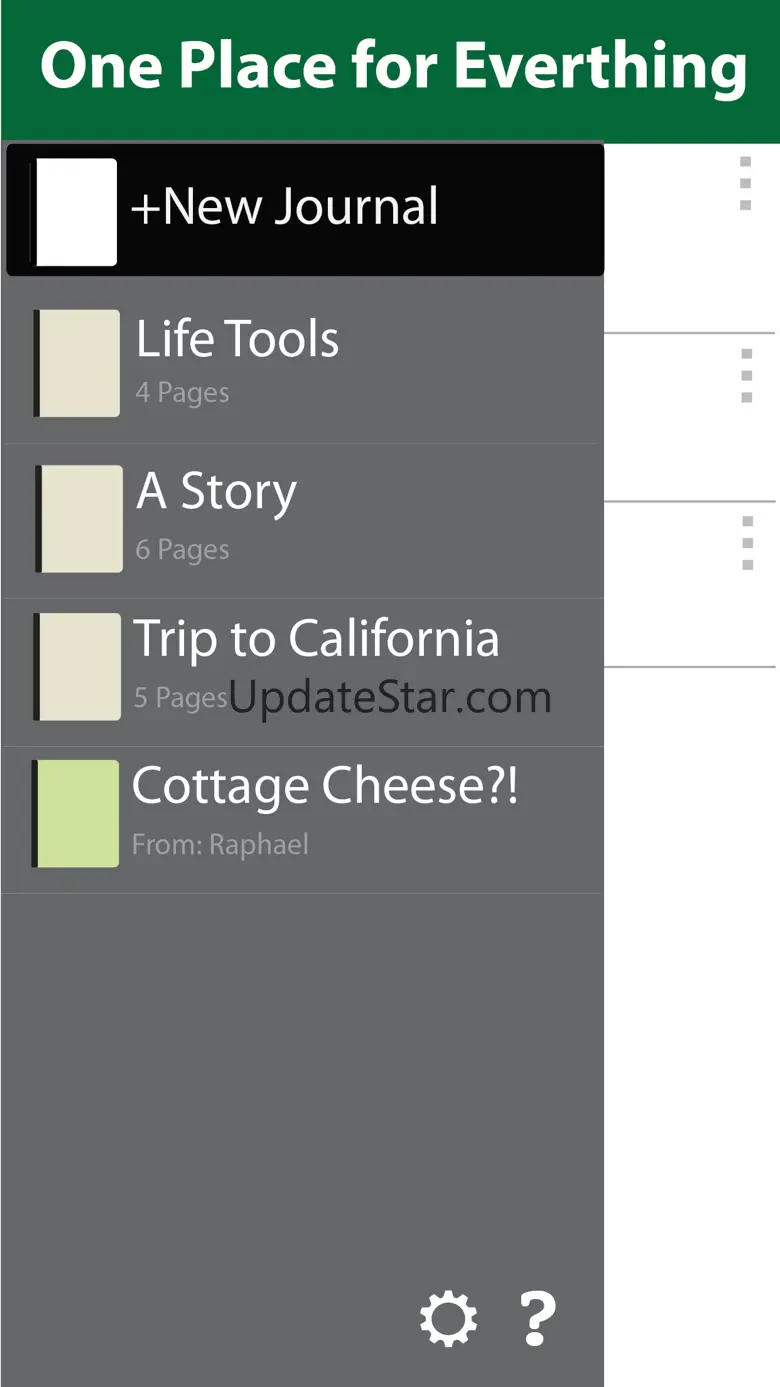780x1387 pixels.
Task: Open the topmost three-dot overflow menu
Action: point(745,184)
